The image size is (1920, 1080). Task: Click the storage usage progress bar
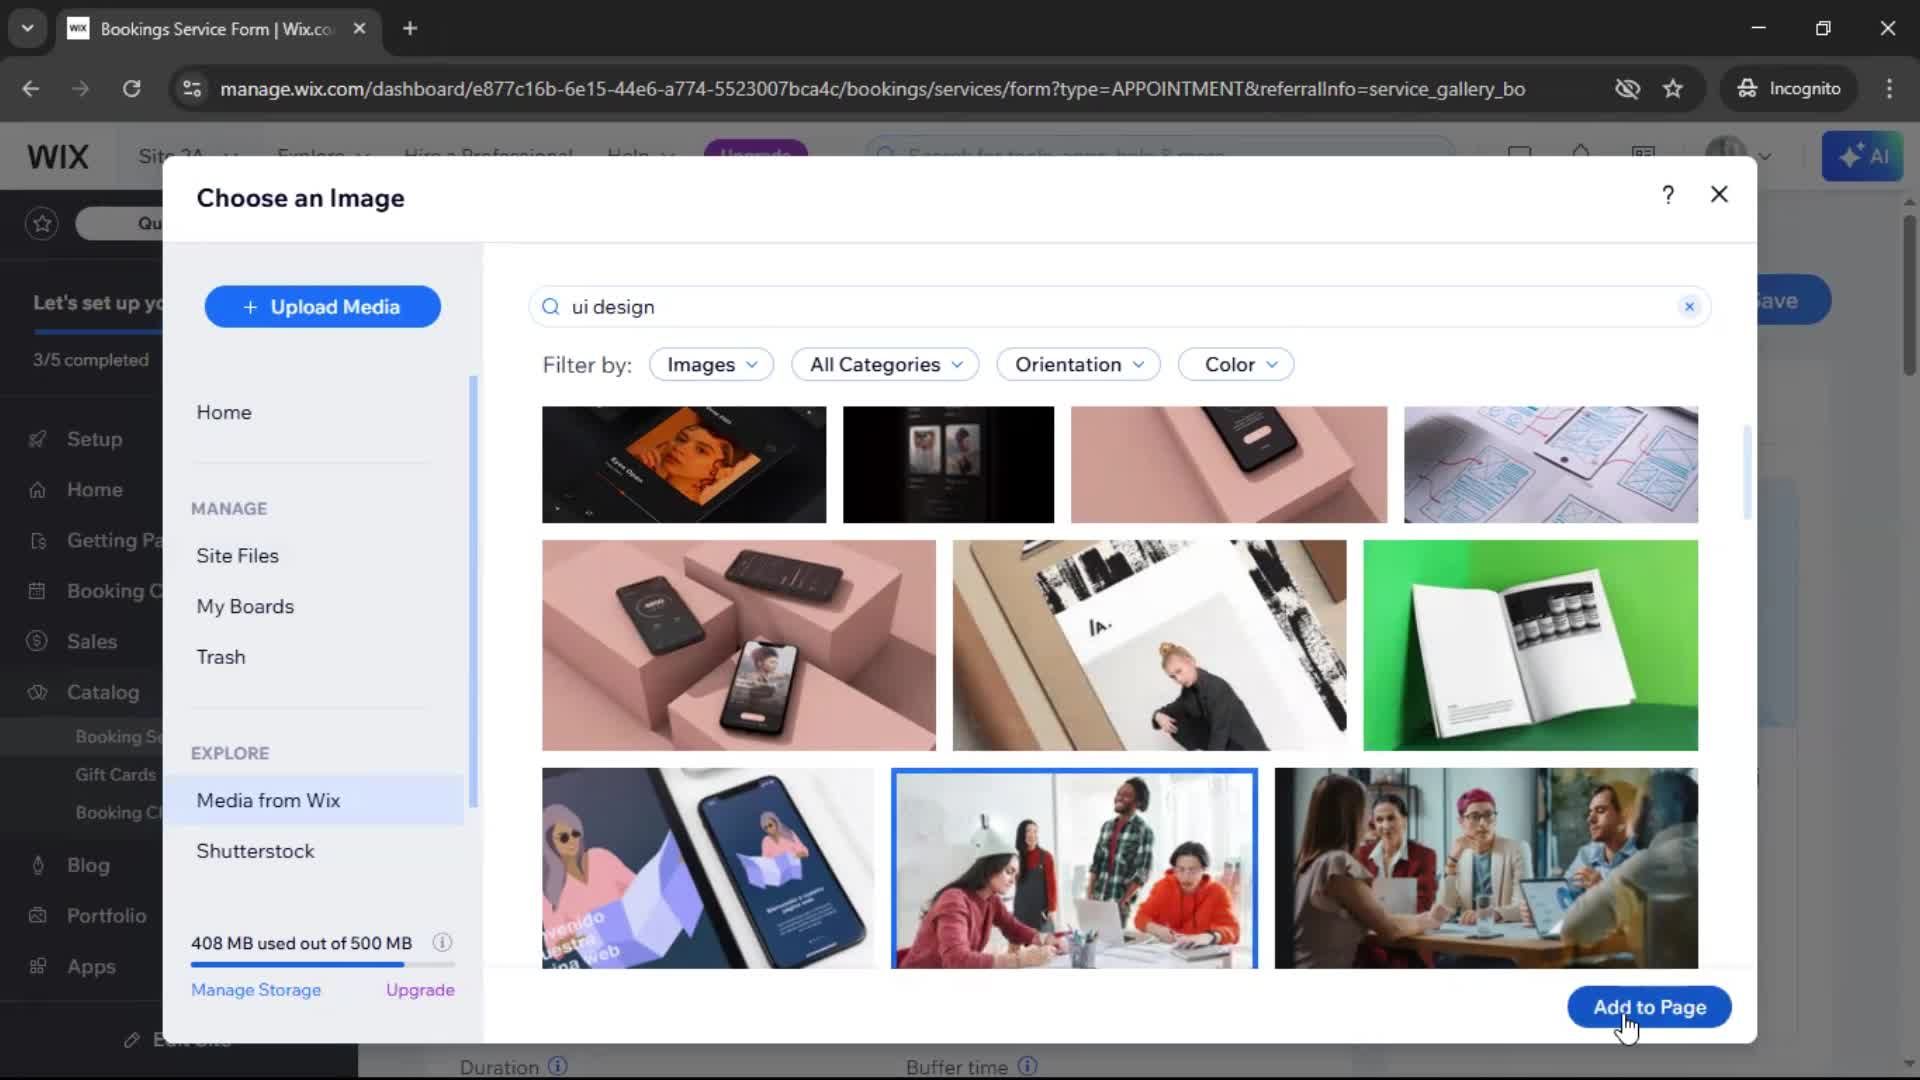[x=322, y=965]
